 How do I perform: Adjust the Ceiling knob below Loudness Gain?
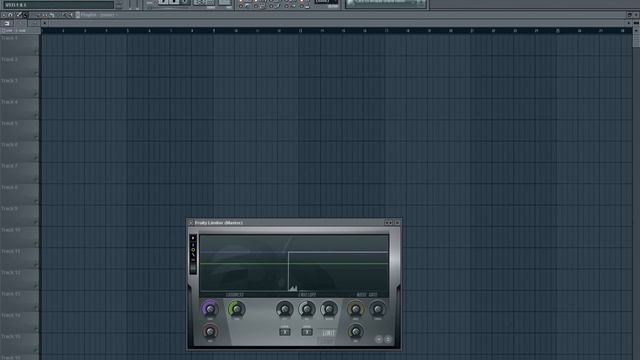tap(210, 331)
